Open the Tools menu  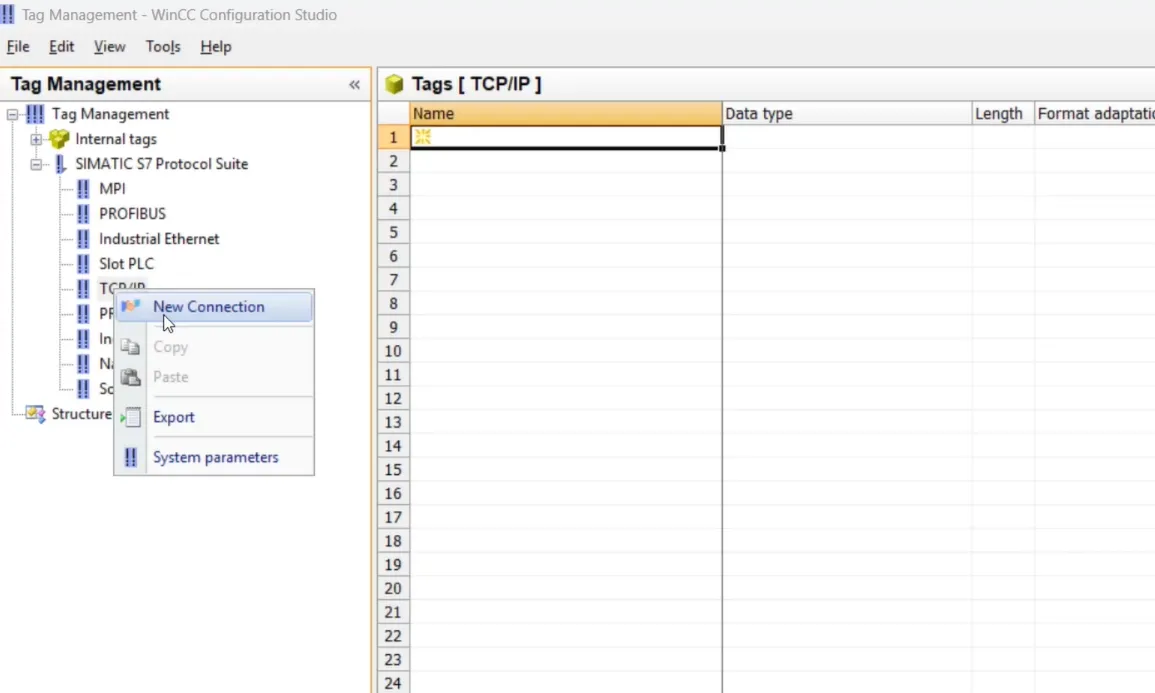pos(163,46)
